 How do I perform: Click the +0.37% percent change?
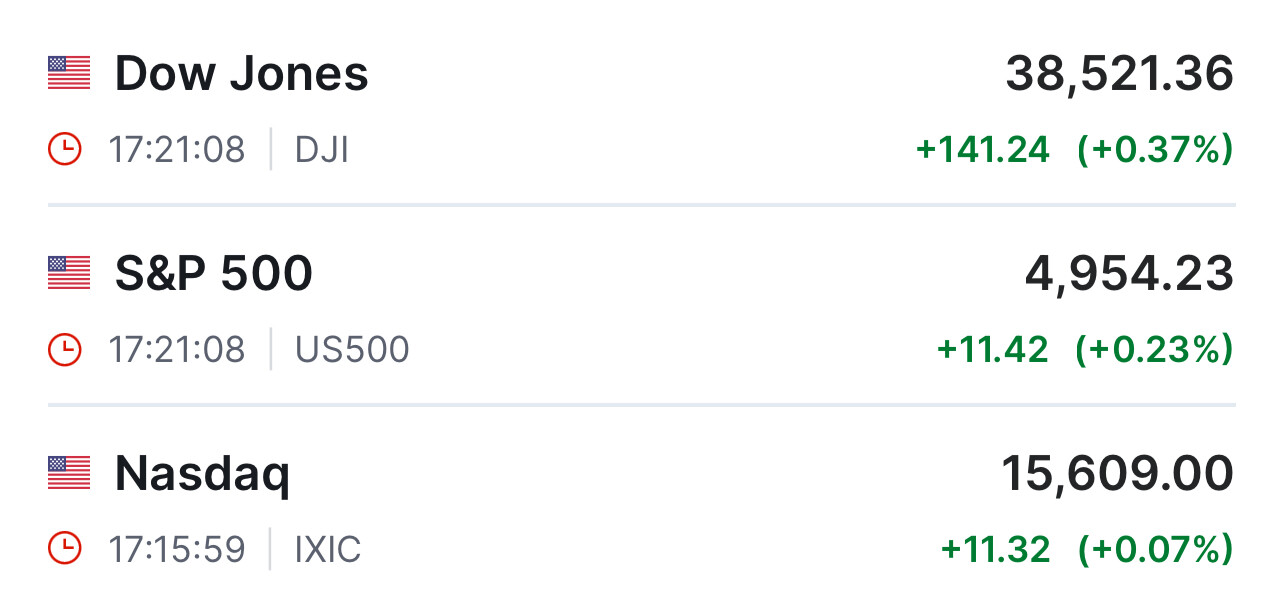pos(1154,150)
